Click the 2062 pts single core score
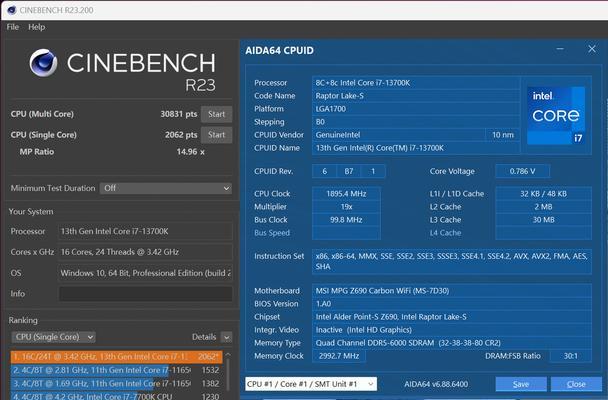The height and width of the screenshot is (400, 608). [181, 135]
